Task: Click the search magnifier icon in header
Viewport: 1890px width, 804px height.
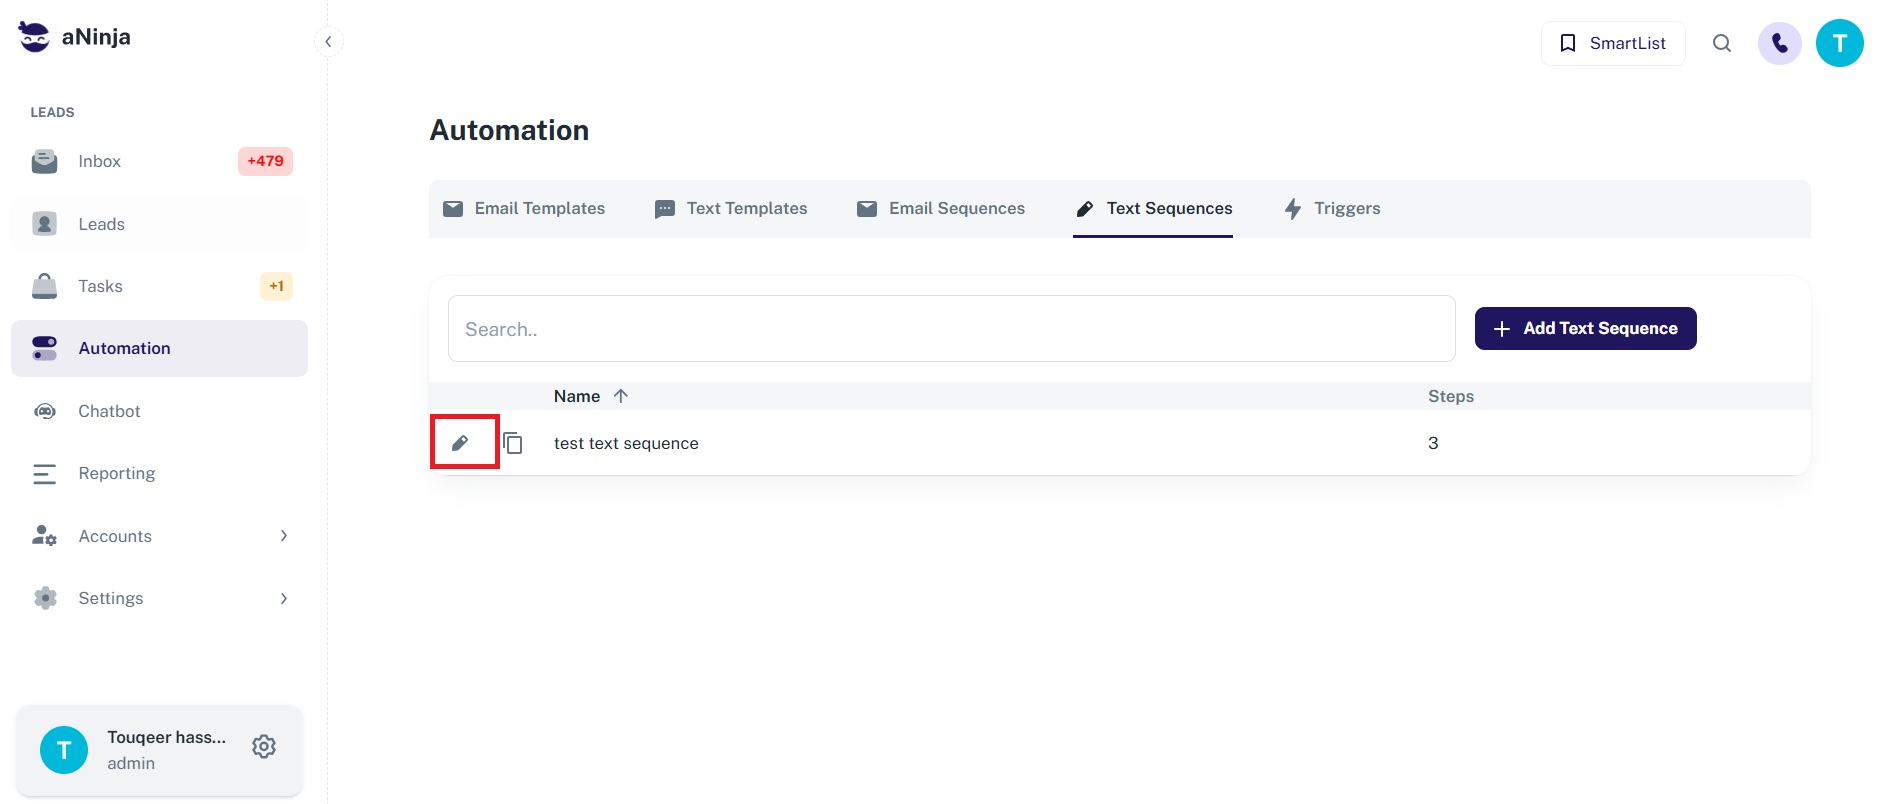Action: coord(1721,43)
